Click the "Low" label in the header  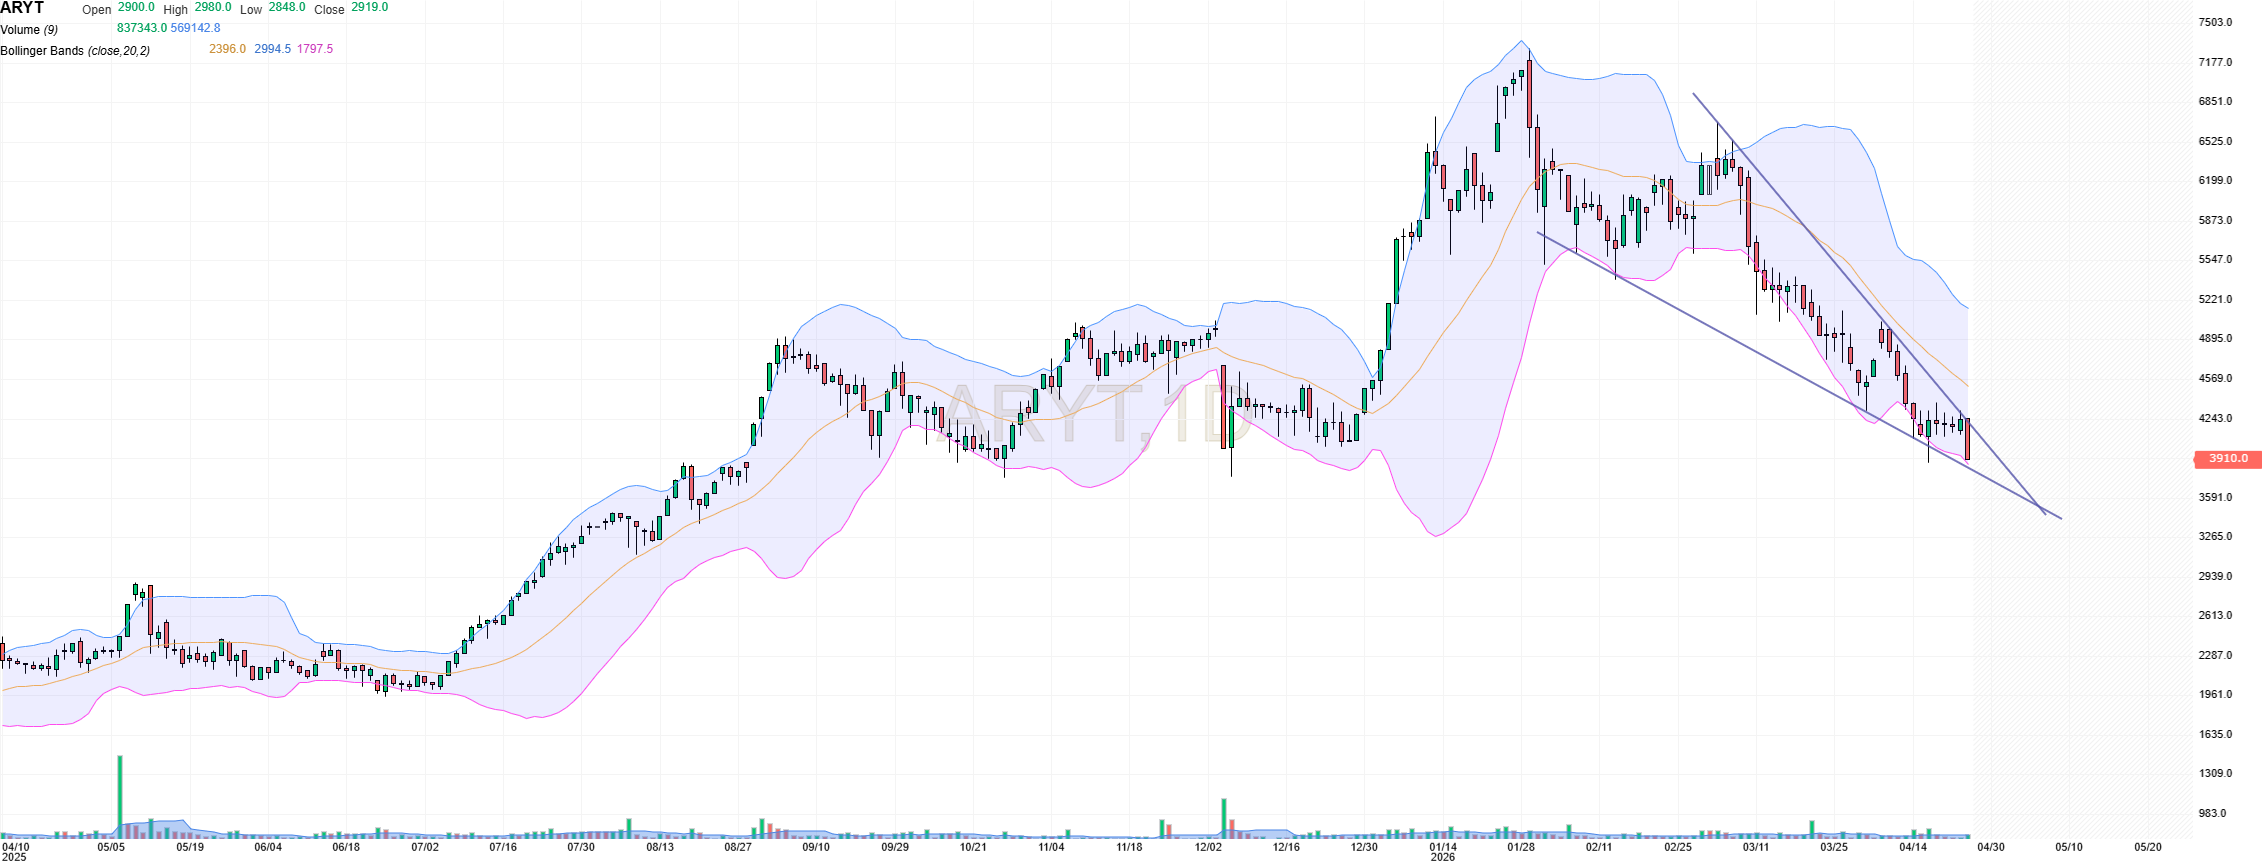(251, 10)
